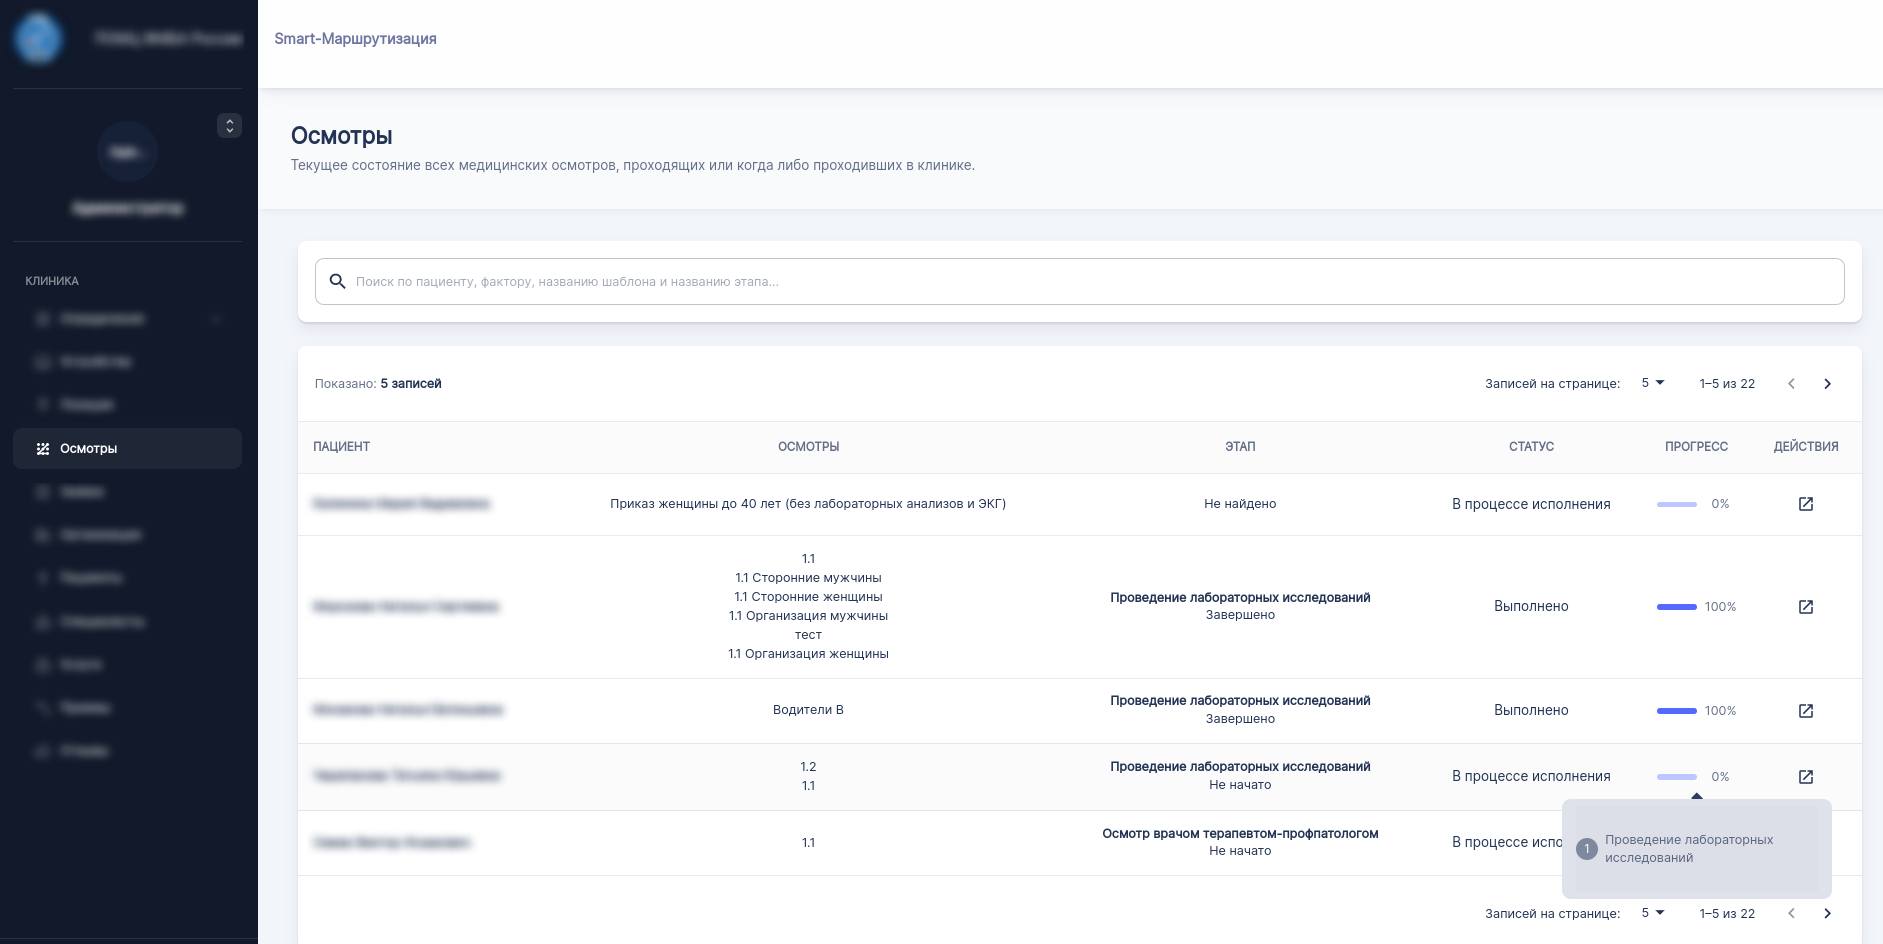The width and height of the screenshot is (1883, 944).
Task: Click the ПАЦИЕНТ column header
Action: 342,447
